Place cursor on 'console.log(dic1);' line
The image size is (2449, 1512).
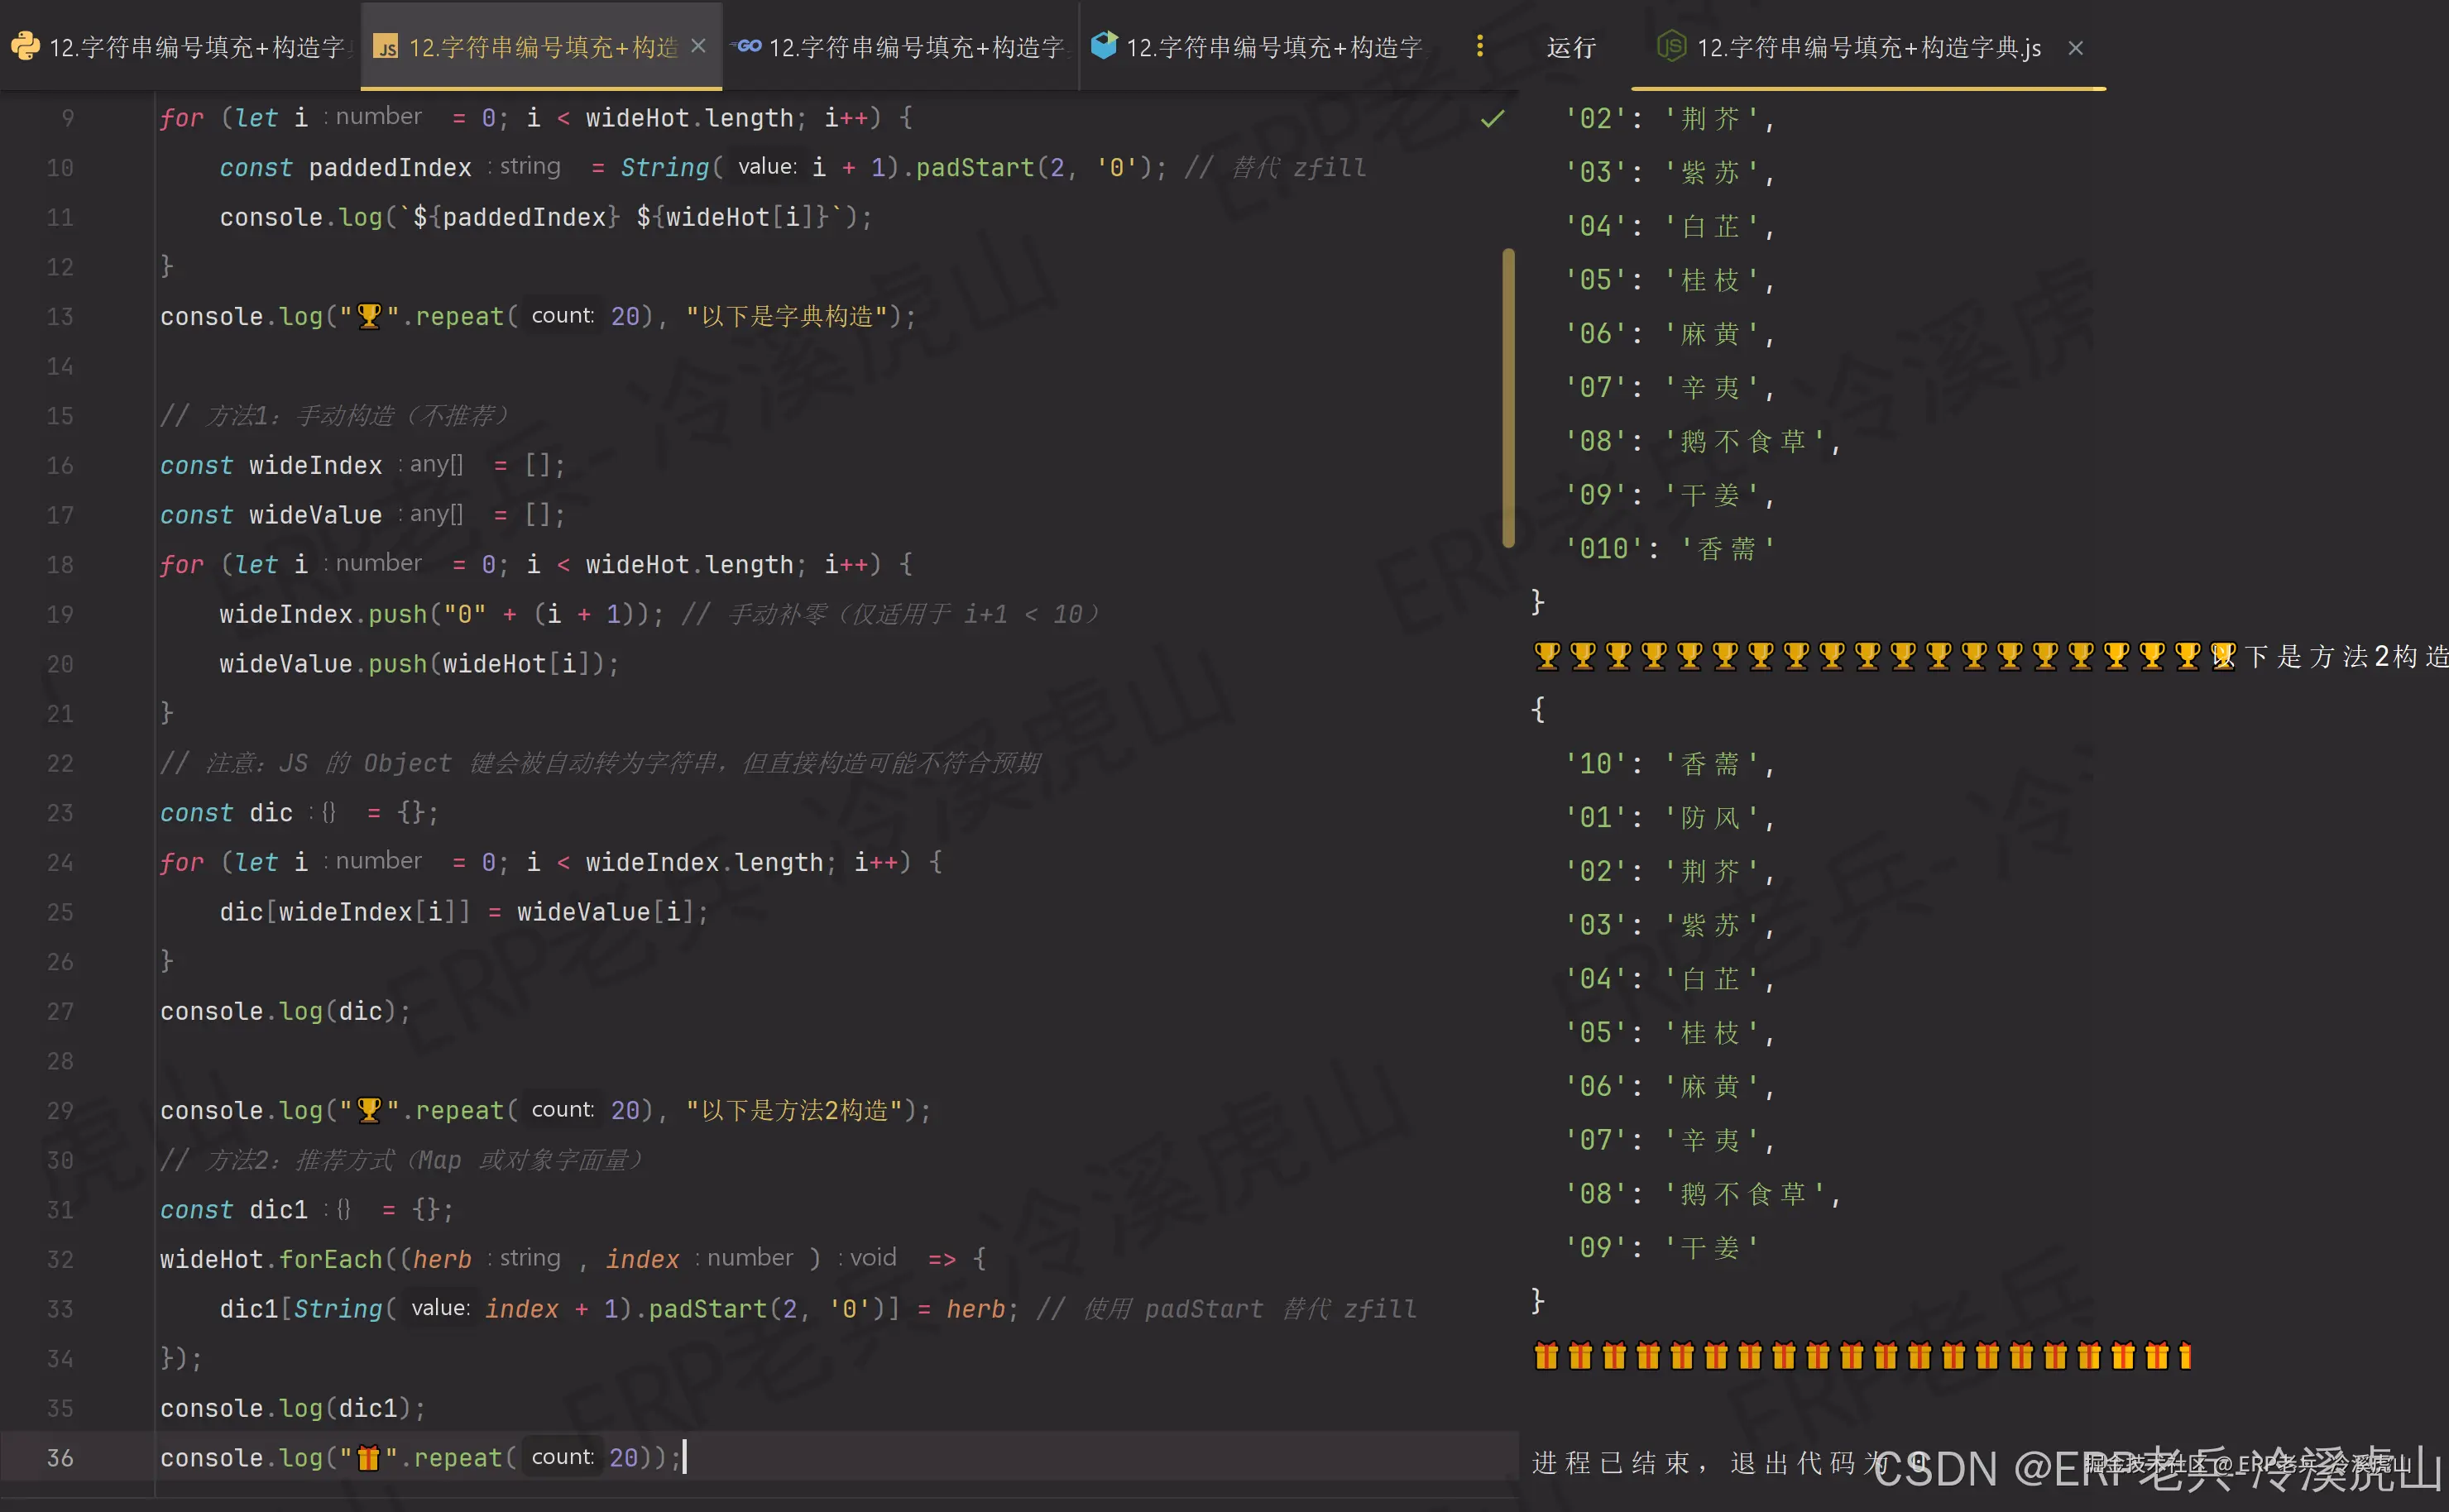292,1408
